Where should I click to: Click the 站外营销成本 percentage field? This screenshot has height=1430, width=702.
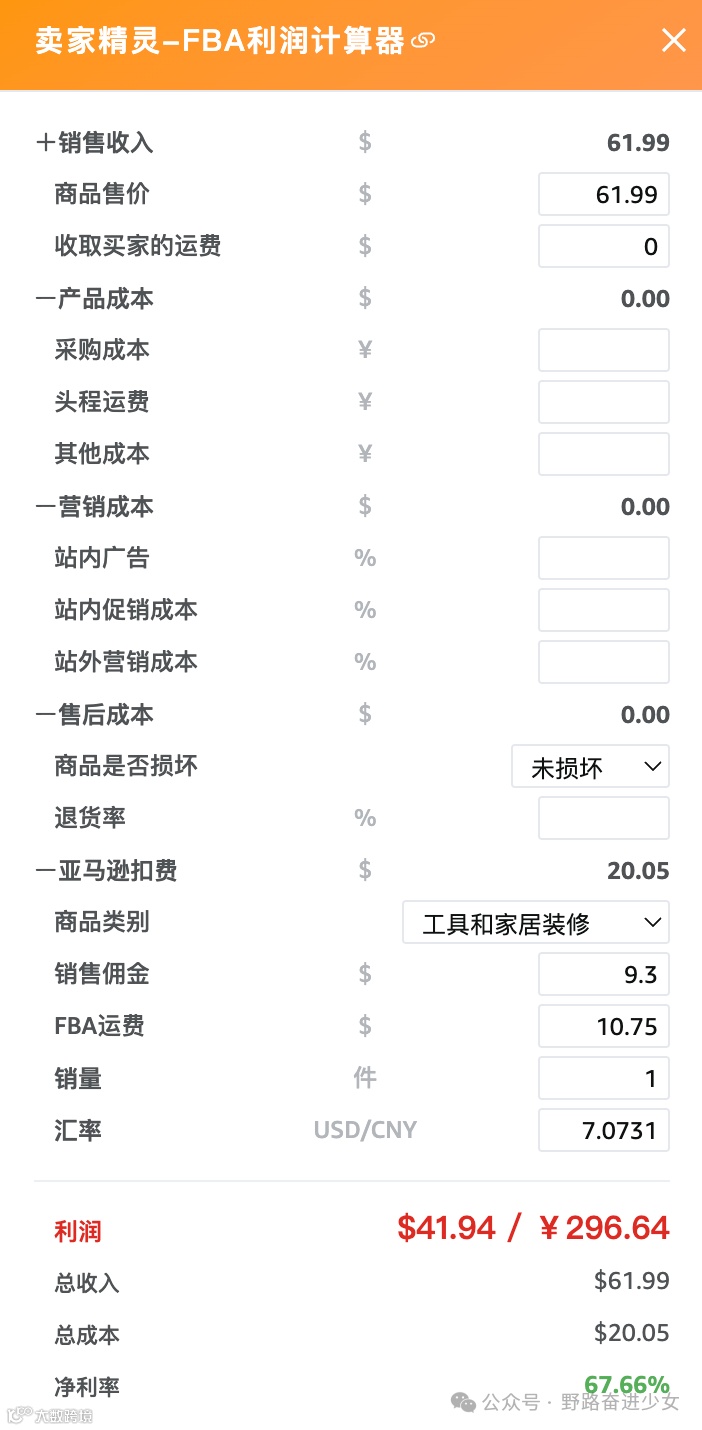click(603, 663)
